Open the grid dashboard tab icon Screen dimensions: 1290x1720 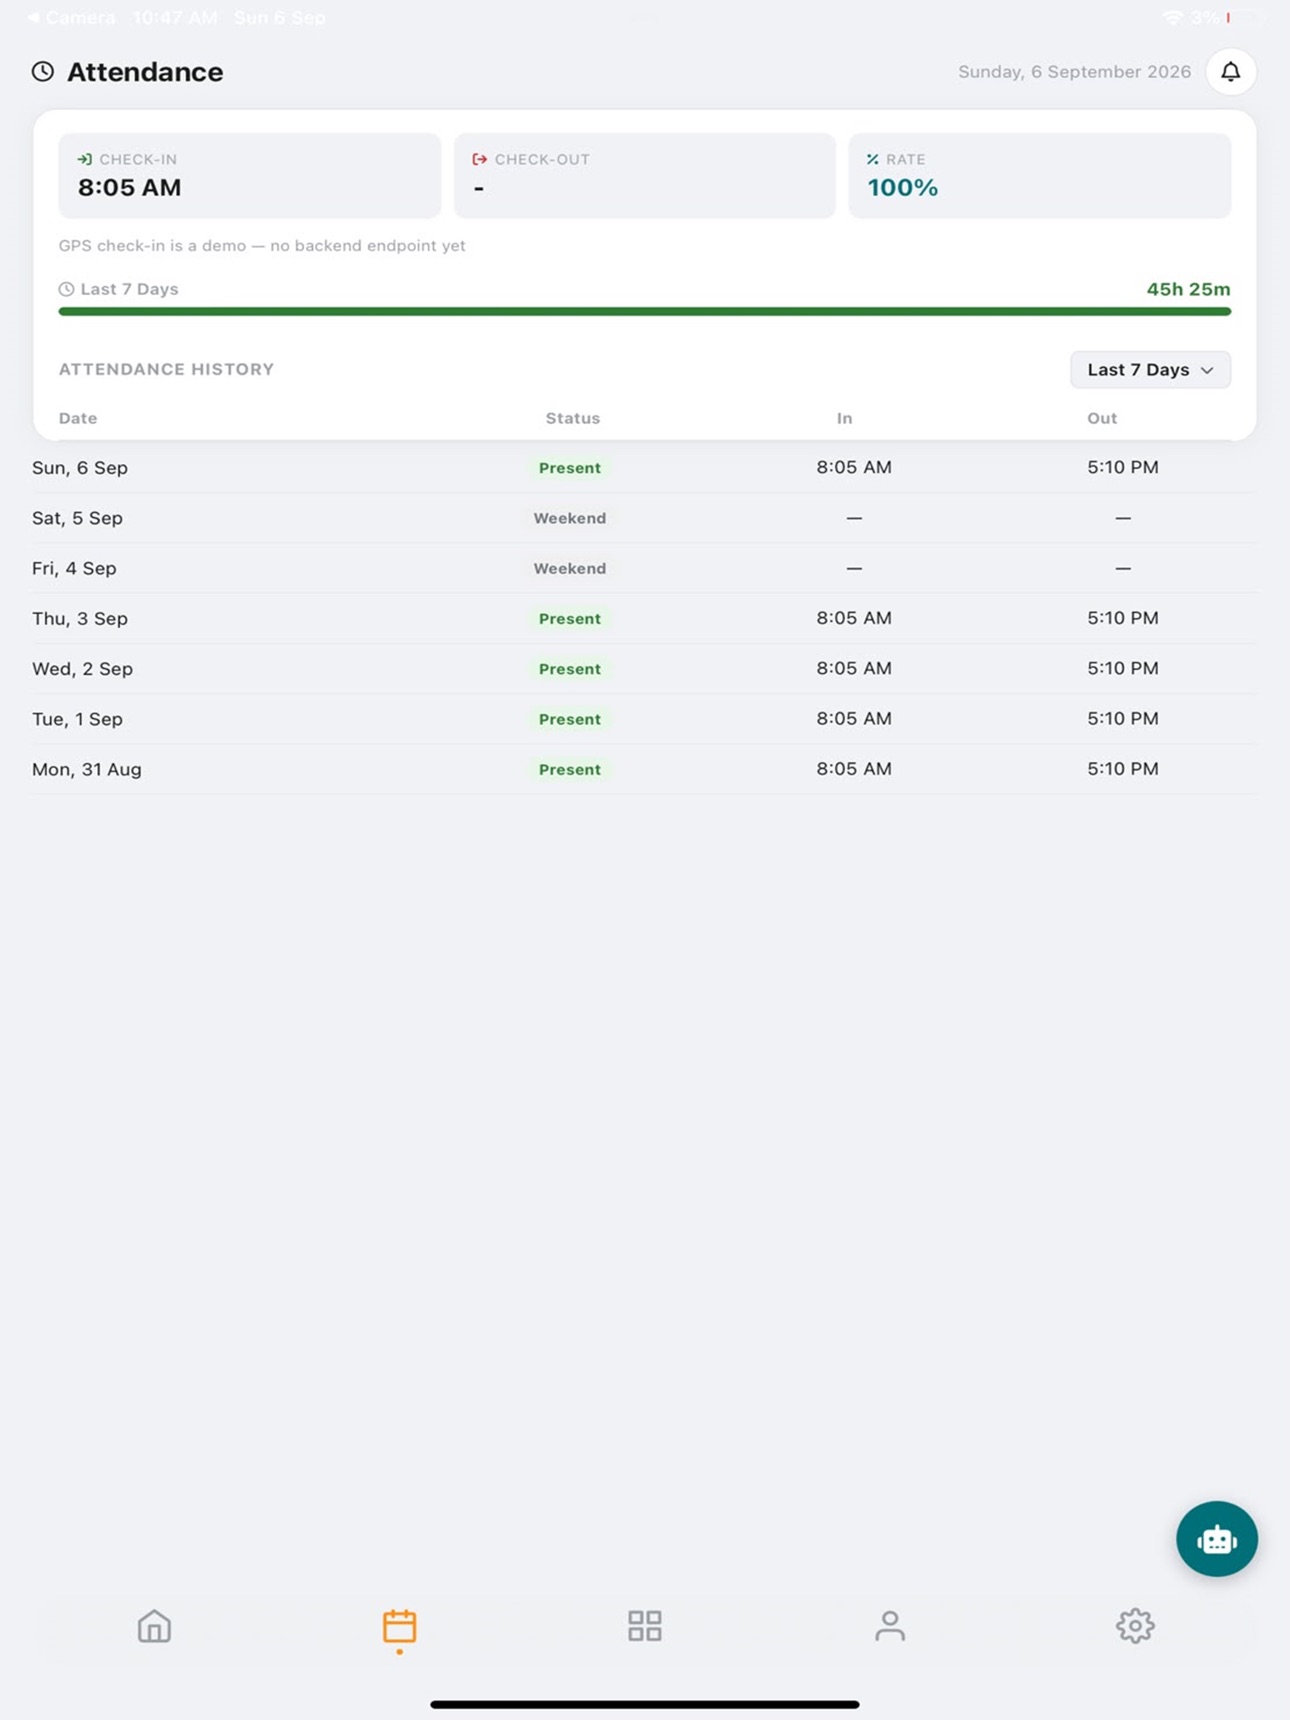645,1626
